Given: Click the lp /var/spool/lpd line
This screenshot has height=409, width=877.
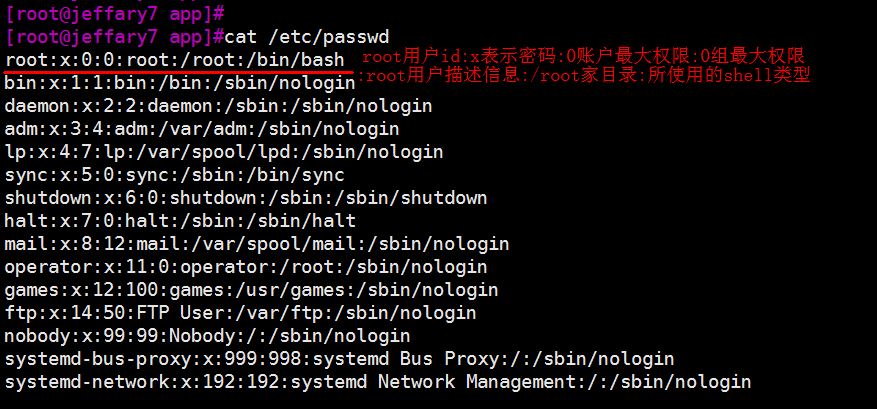Looking at the screenshot, I should [224, 152].
